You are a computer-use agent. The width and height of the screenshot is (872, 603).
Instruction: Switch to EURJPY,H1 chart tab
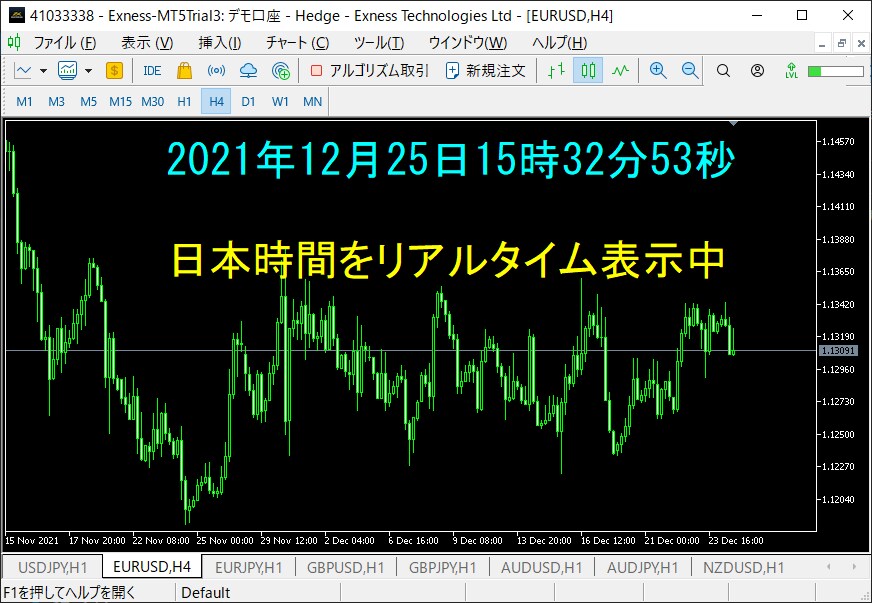point(249,567)
